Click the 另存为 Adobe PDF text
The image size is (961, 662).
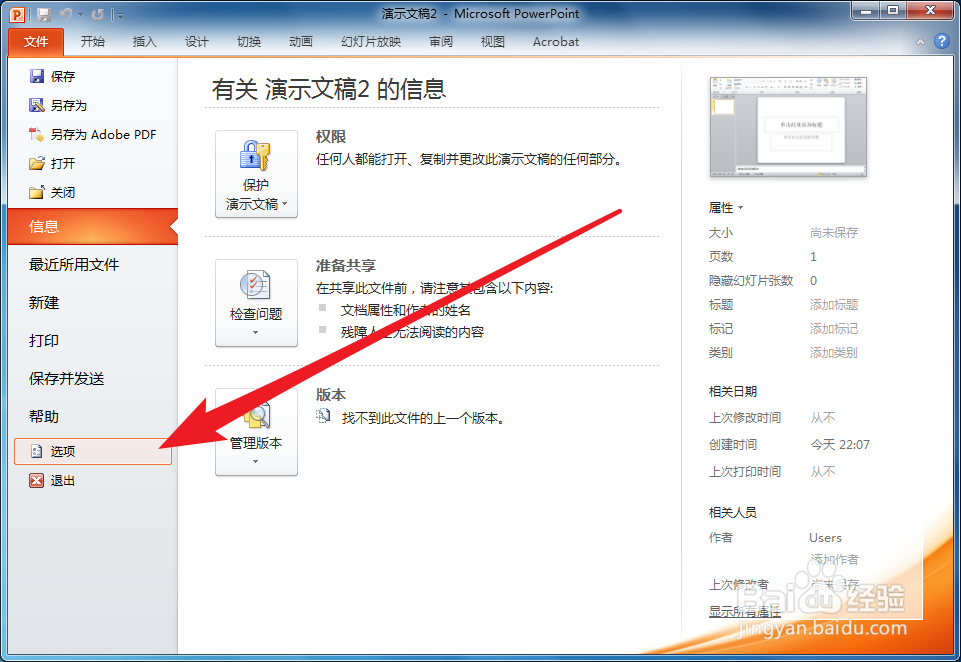103,134
